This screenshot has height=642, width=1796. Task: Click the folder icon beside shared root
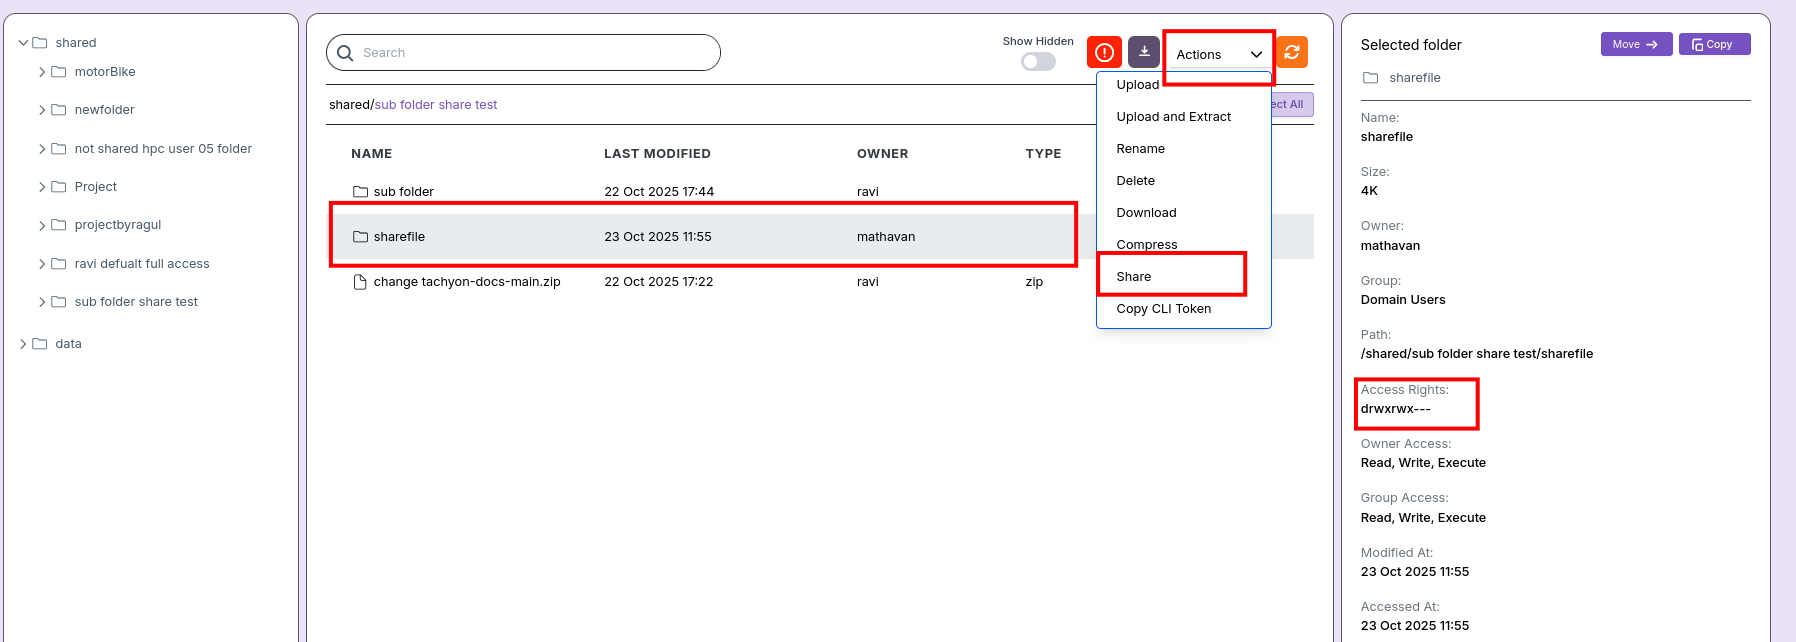coord(40,43)
